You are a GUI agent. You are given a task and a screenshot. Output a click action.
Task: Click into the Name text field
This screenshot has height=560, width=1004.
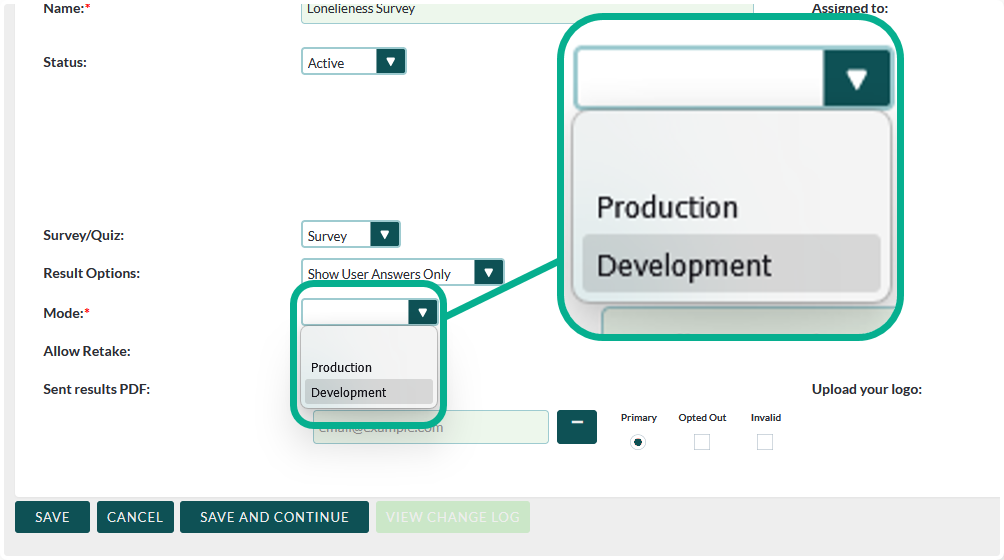coord(527,11)
